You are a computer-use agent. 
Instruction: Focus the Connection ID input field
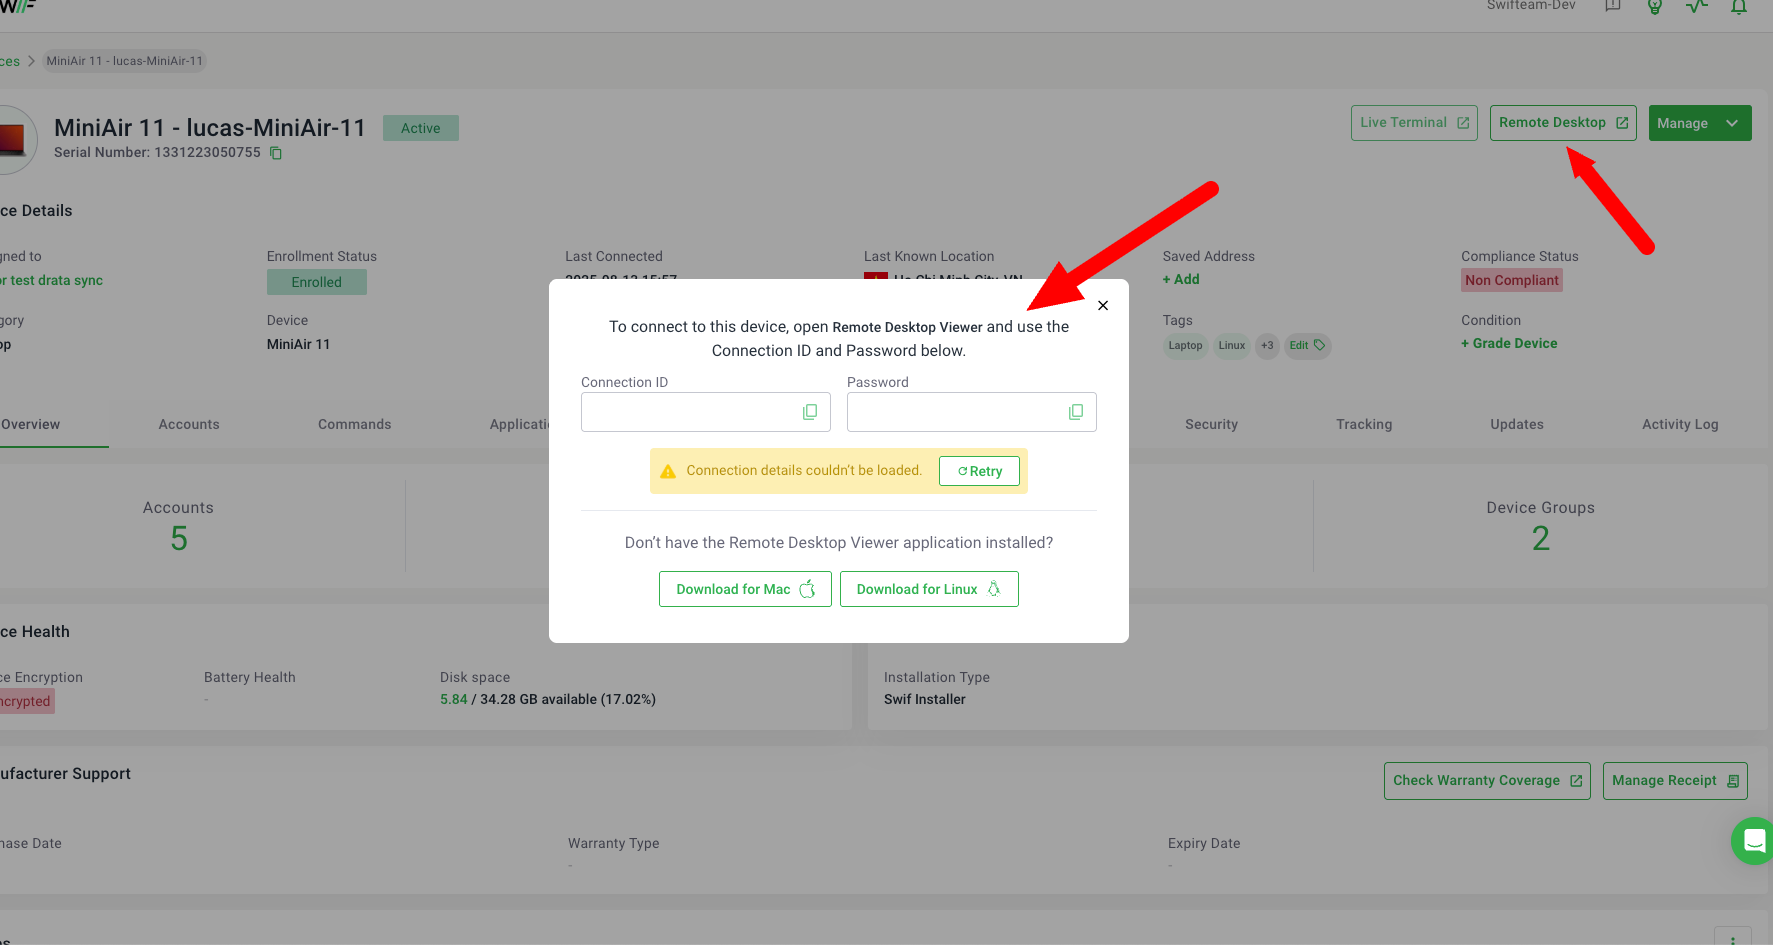(x=690, y=412)
